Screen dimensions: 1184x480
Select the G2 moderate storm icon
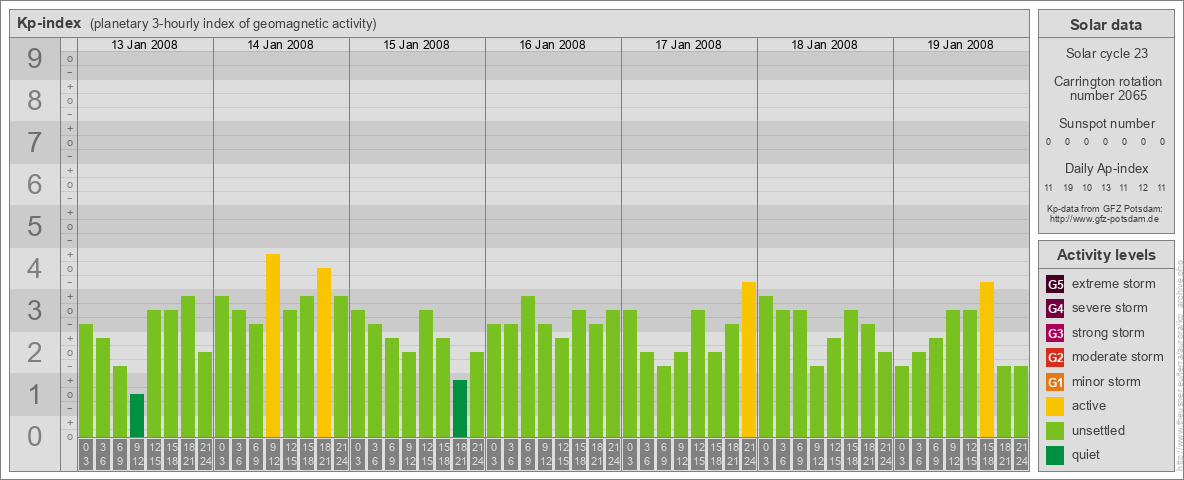(x=1055, y=357)
